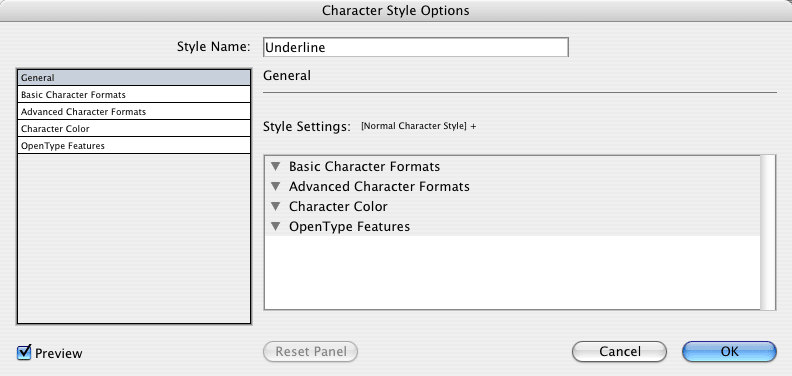Image resolution: width=792 pixels, height=376 pixels.
Task: Select General in the category list
Action: 134,78
